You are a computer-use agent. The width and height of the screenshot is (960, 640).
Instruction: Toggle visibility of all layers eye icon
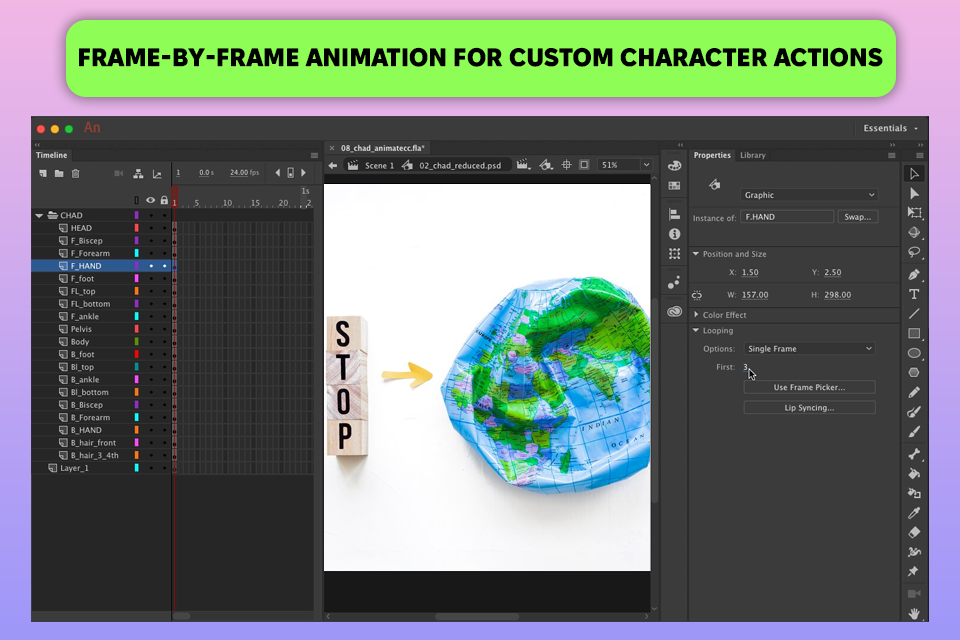pos(150,200)
